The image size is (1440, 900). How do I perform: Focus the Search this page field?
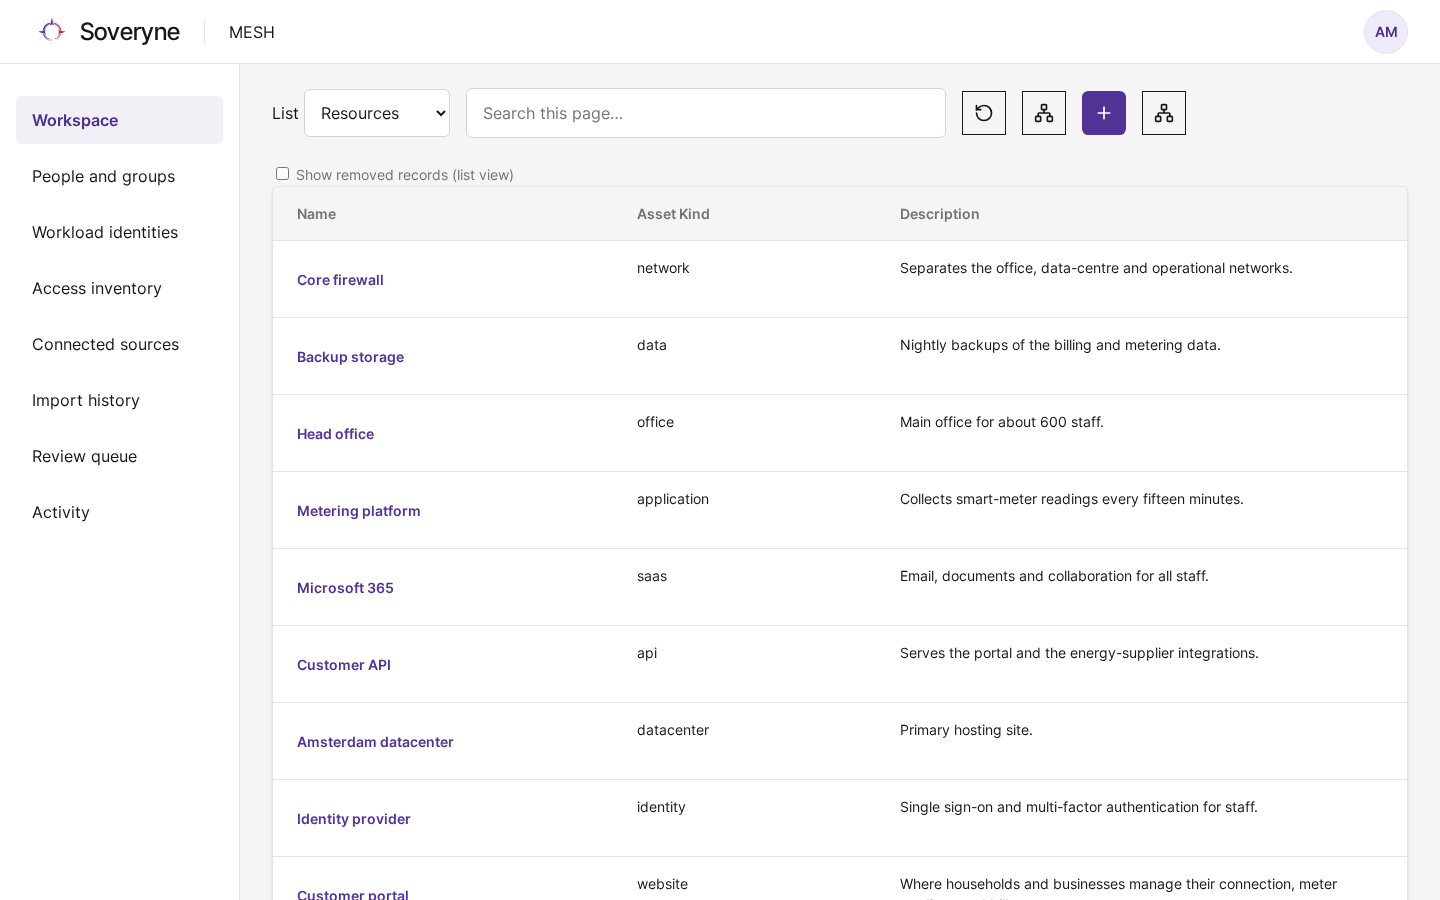coord(706,113)
